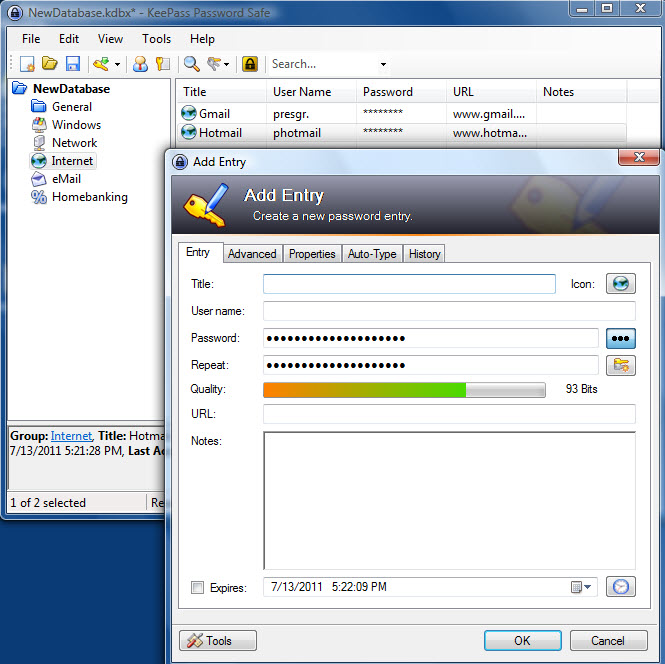Click the password Quality progress bar

404,389
